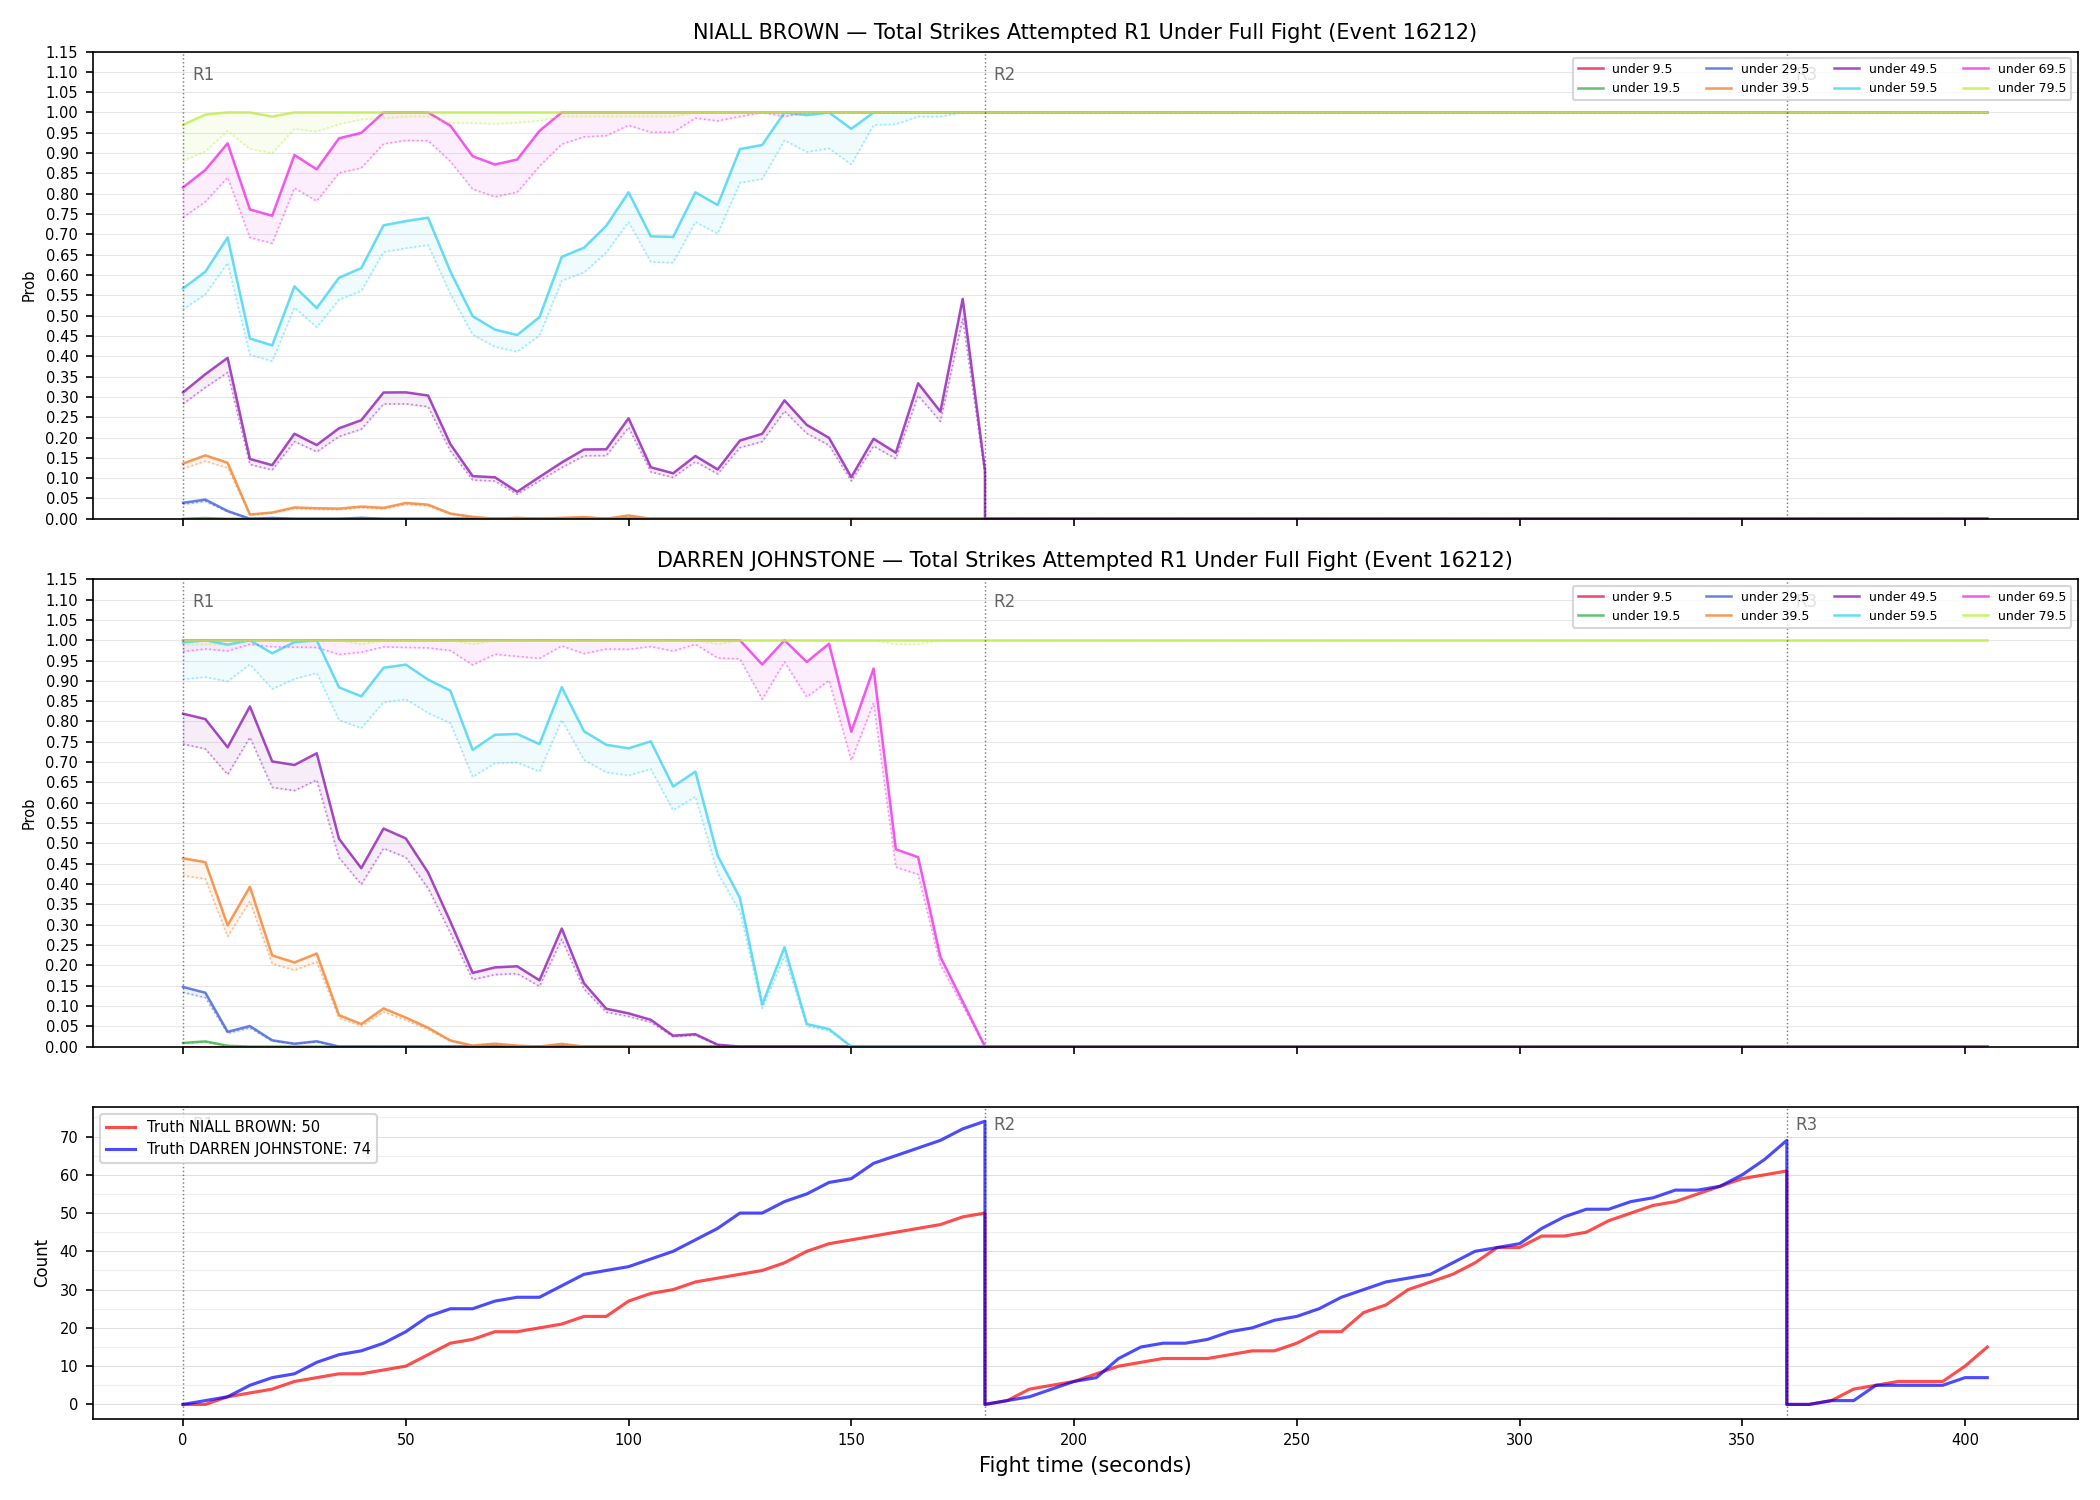Click the 'Fight time (seconds)' axis label
Image resolution: width=2100 pixels, height=1500 pixels.
[x=1085, y=1465]
